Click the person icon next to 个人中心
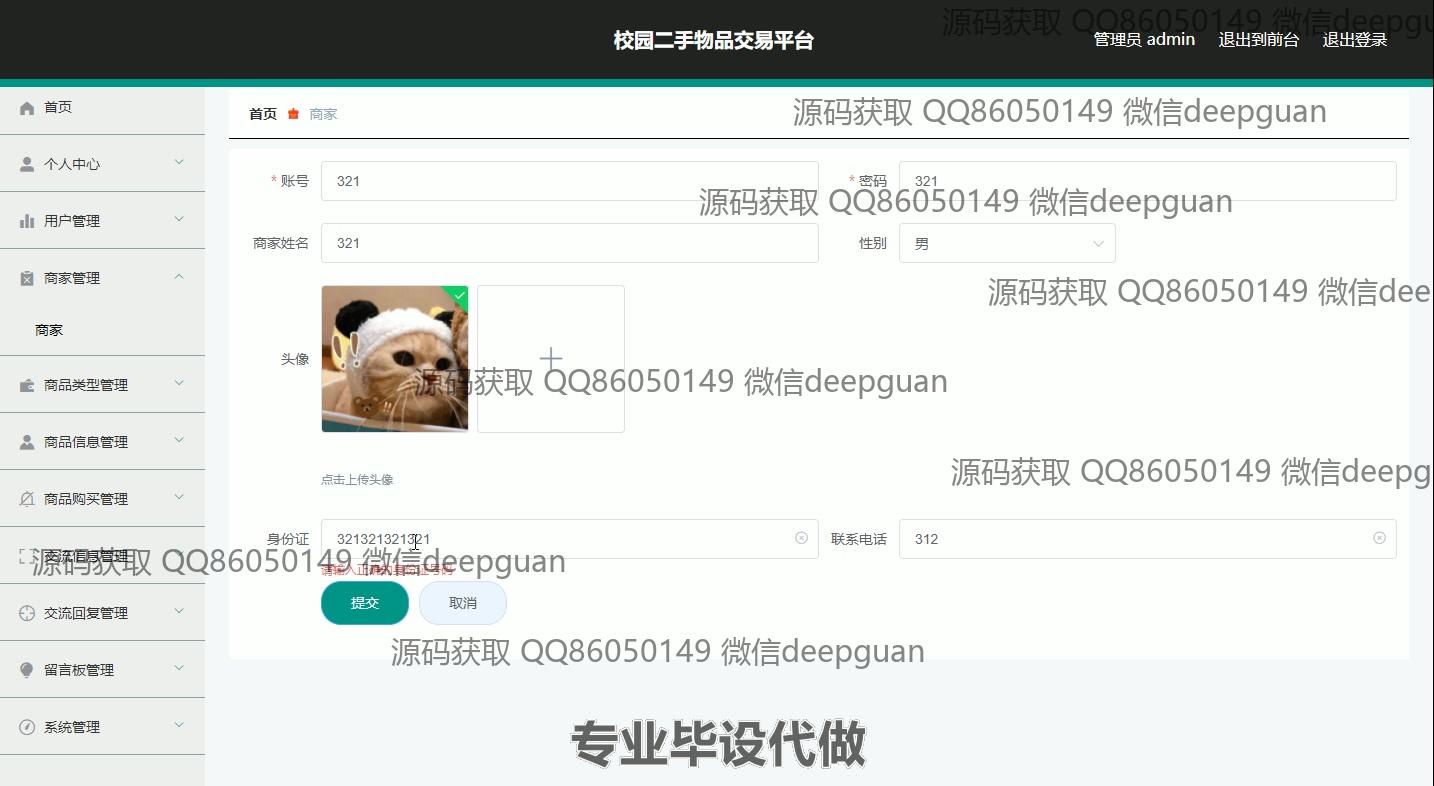This screenshot has width=1434, height=786. pyautogui.click(x=27, y=165)
